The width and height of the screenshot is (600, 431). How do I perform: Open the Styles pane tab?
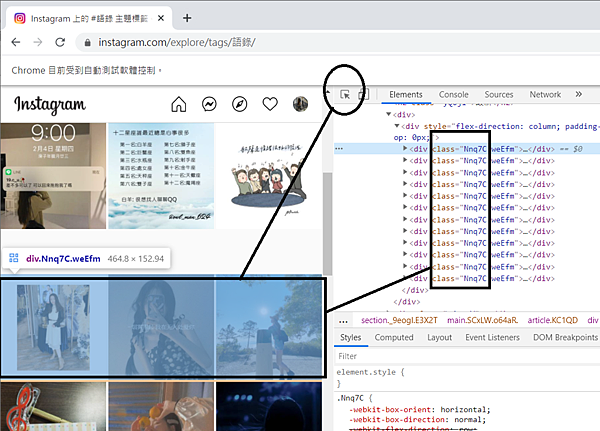(x=351, y=338)
